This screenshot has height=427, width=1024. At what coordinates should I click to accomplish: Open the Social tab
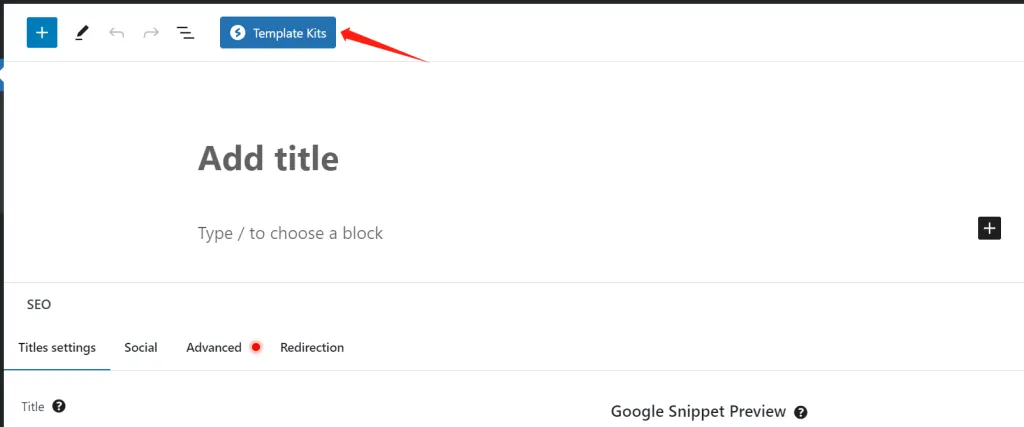[141, 348]
